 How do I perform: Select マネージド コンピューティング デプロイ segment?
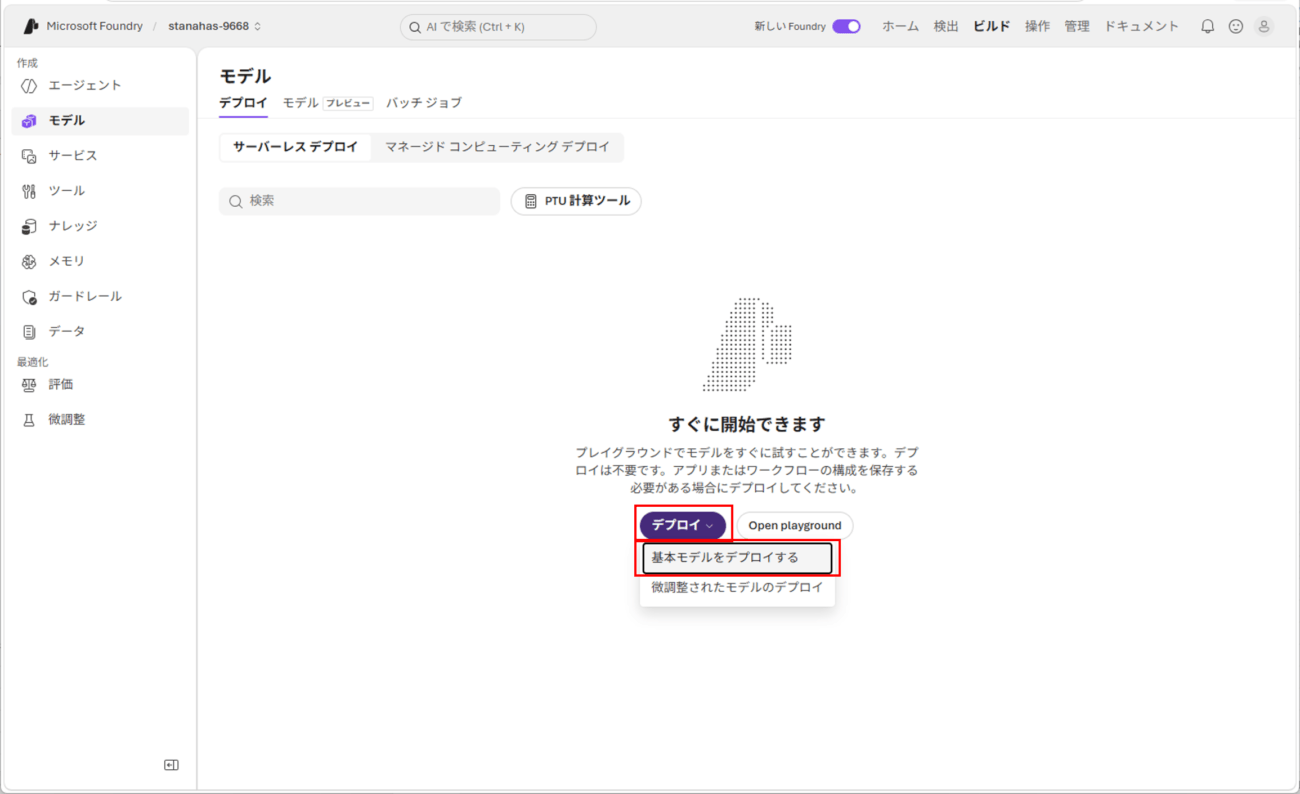click(x=497, y=147)
